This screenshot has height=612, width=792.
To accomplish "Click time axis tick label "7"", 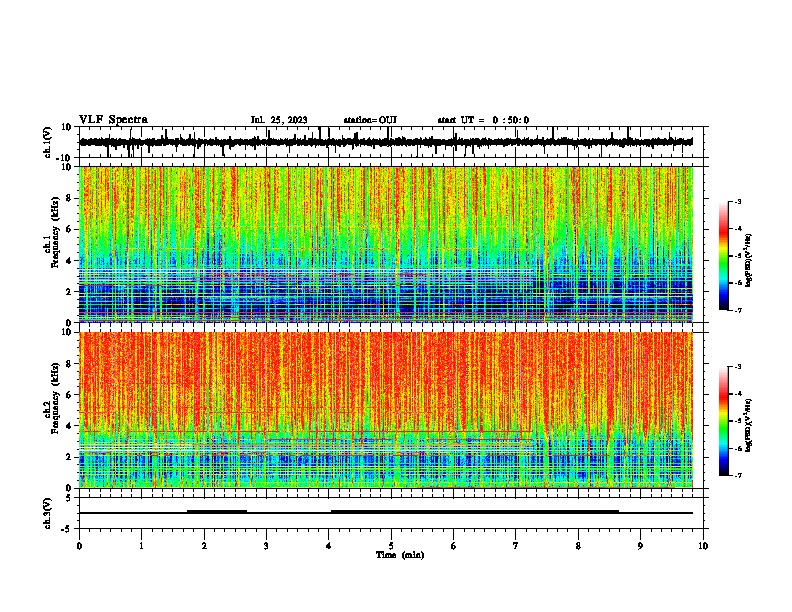I will pyautogui.click(x=516, y=546).
